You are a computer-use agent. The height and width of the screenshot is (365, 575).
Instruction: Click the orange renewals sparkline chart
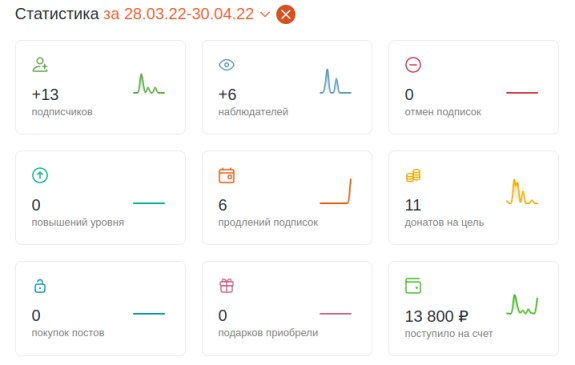[x=336, y=191]
